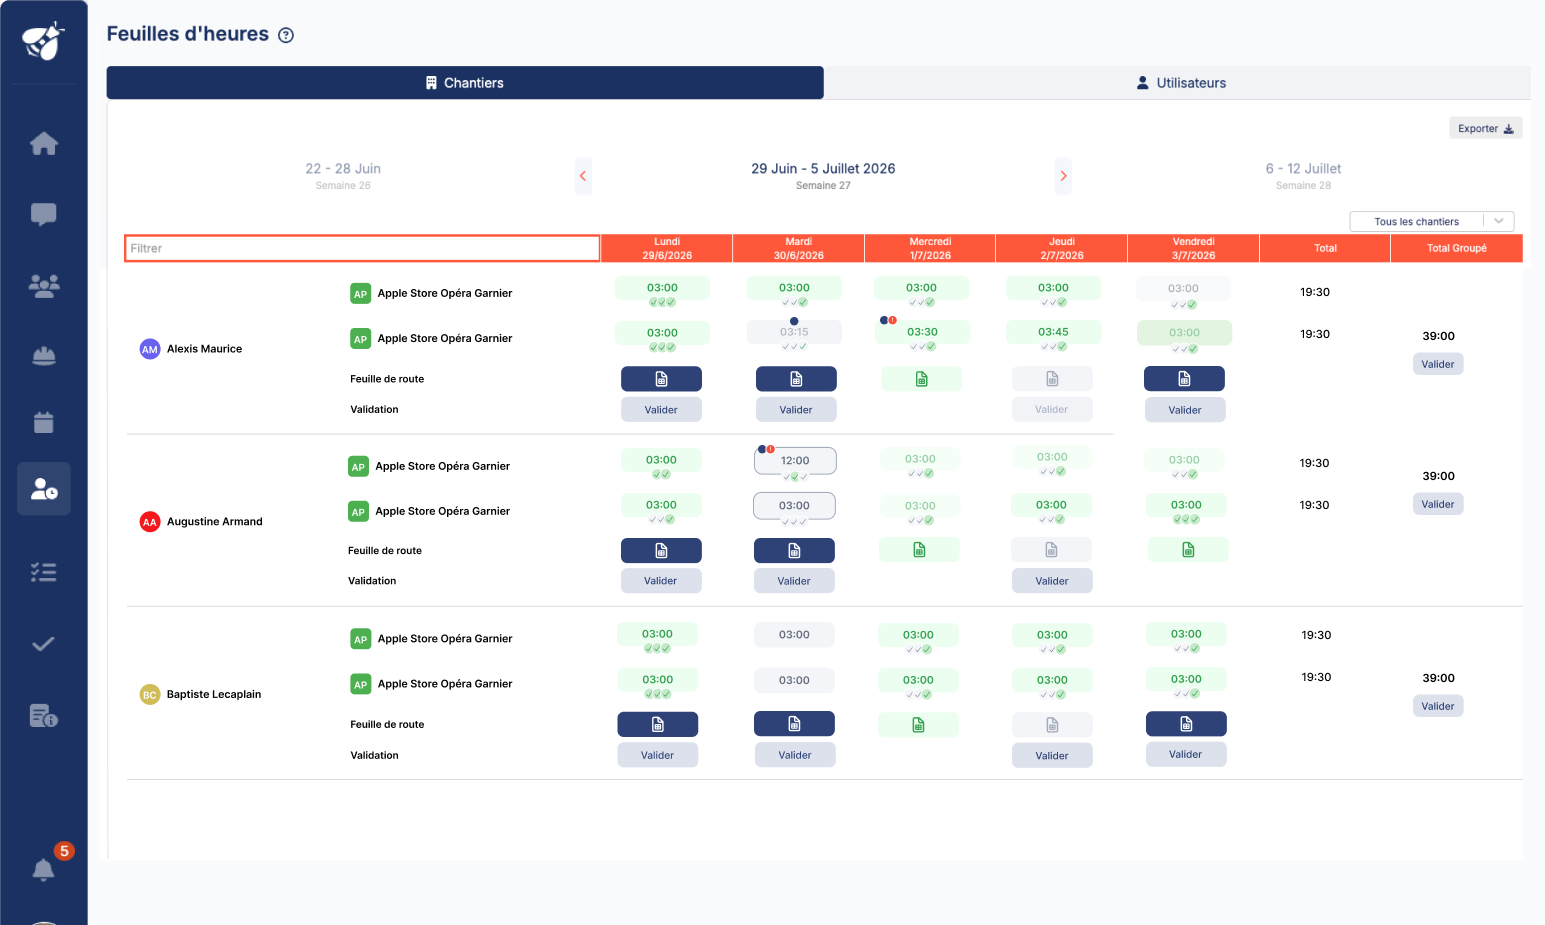Open Augustine Armand Friday green route sheet
The width and height of the screenshot is (1545, 925).
(x=1188, y=550)
